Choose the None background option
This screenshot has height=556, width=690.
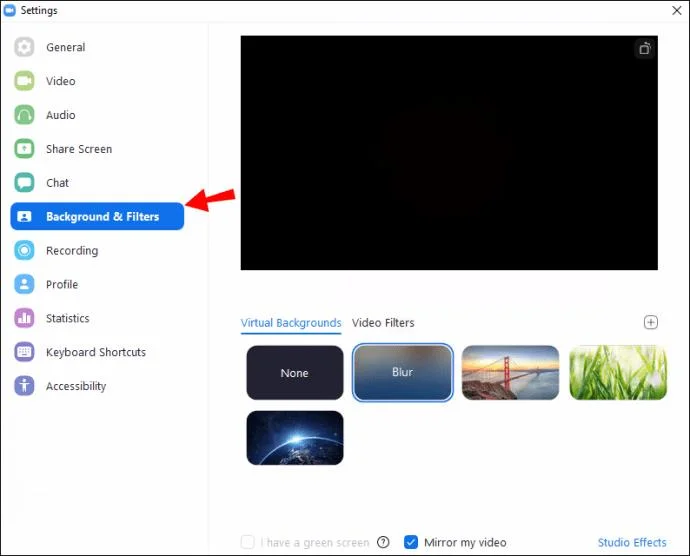click(x=295, y=372)
